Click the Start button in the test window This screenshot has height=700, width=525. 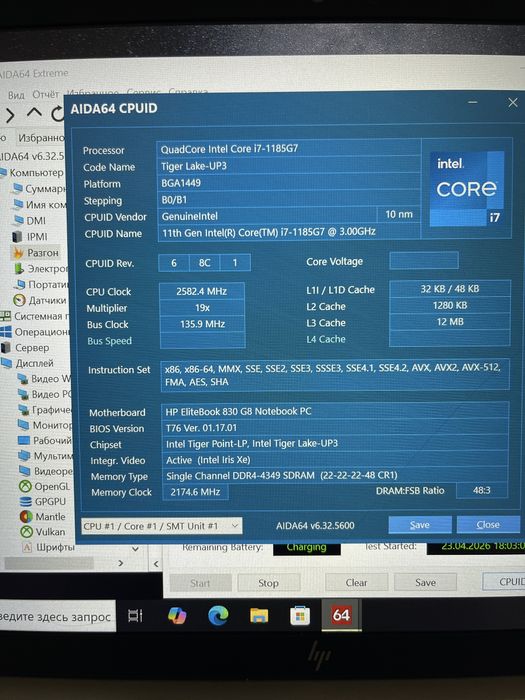click(200, 583)
